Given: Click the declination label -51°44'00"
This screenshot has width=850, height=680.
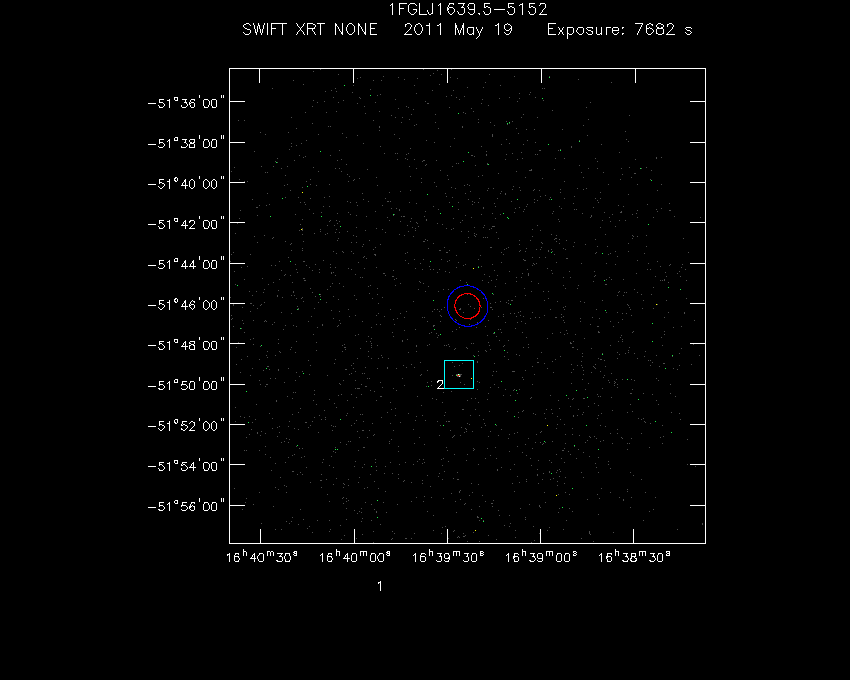Looking at the screenshot, I should click(186, 264).
